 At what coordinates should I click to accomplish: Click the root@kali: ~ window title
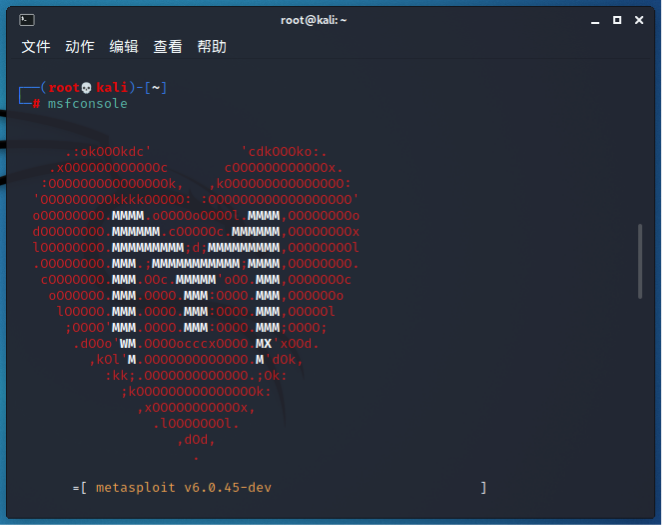coord(314,20)
